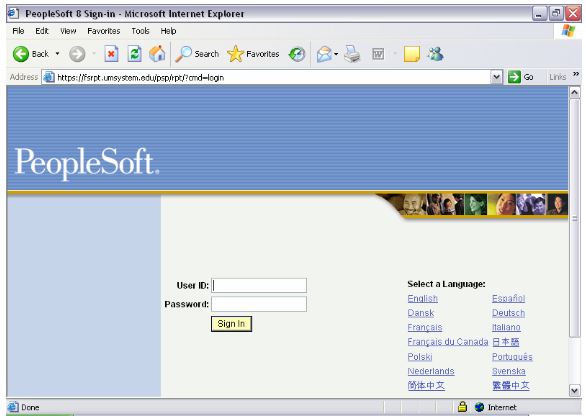
Task: Select Français du Canada link
Action: [x=448, y=342]
